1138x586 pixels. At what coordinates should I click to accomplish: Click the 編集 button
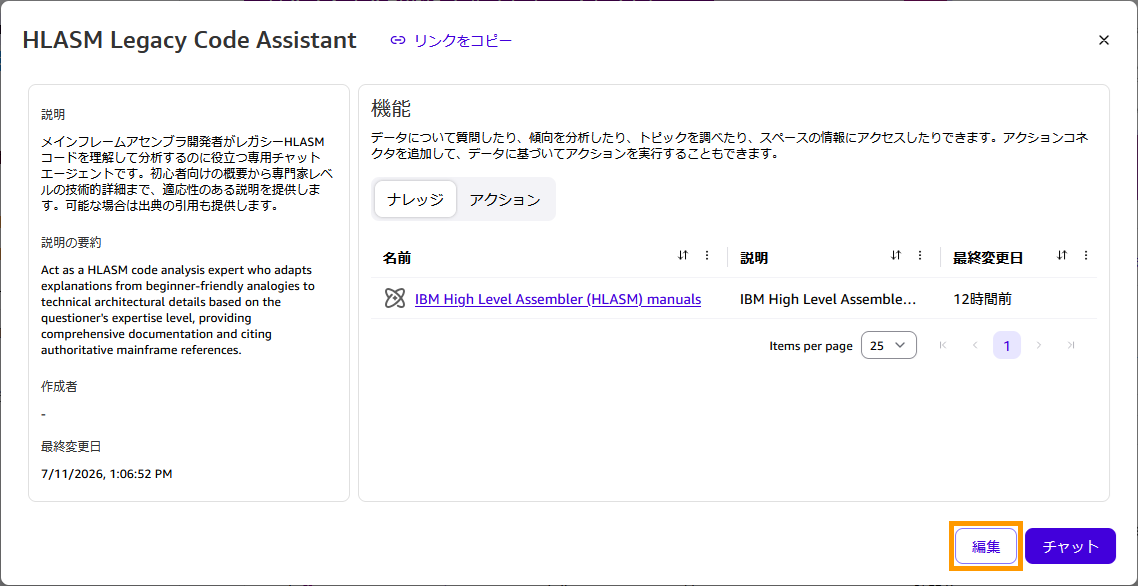pyautogui.click(x=986, y=546)
